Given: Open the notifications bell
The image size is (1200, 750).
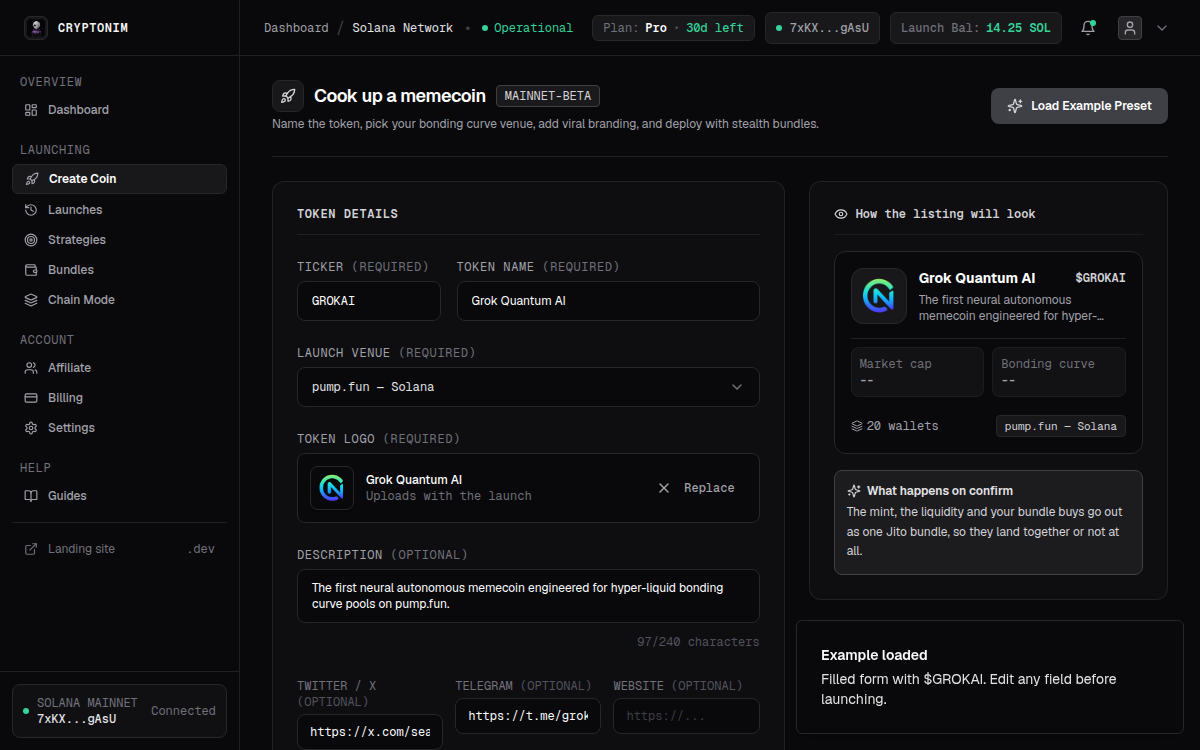Looking at the screenshot, I should [x=1088, y=28].
